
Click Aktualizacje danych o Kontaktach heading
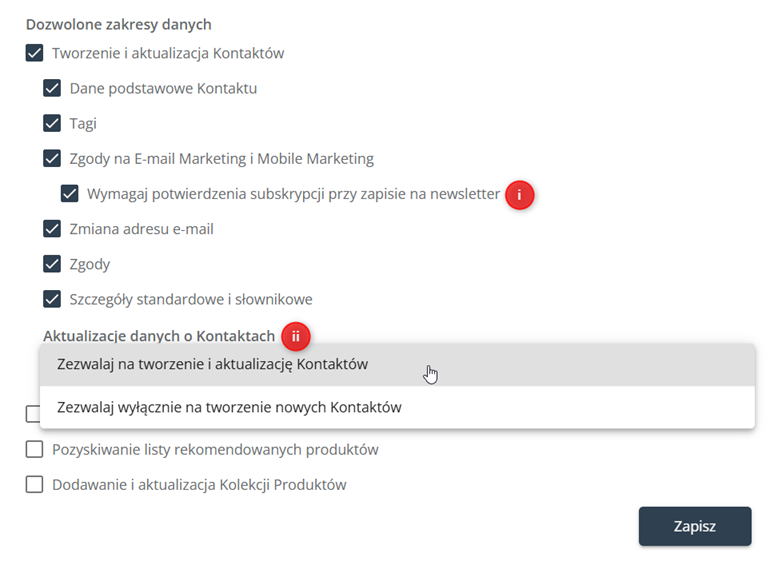tap(159, 336)
